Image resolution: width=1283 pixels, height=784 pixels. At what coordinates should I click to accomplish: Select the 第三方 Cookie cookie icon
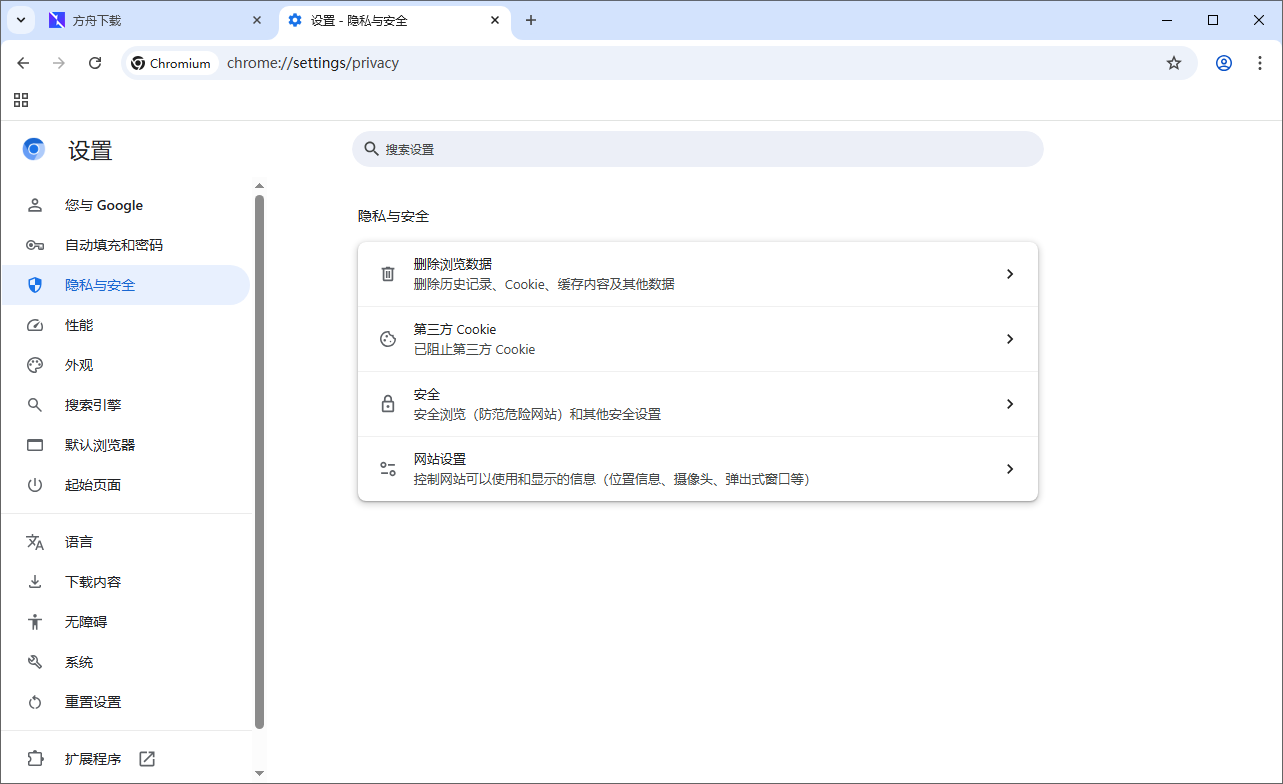(387, 338)
